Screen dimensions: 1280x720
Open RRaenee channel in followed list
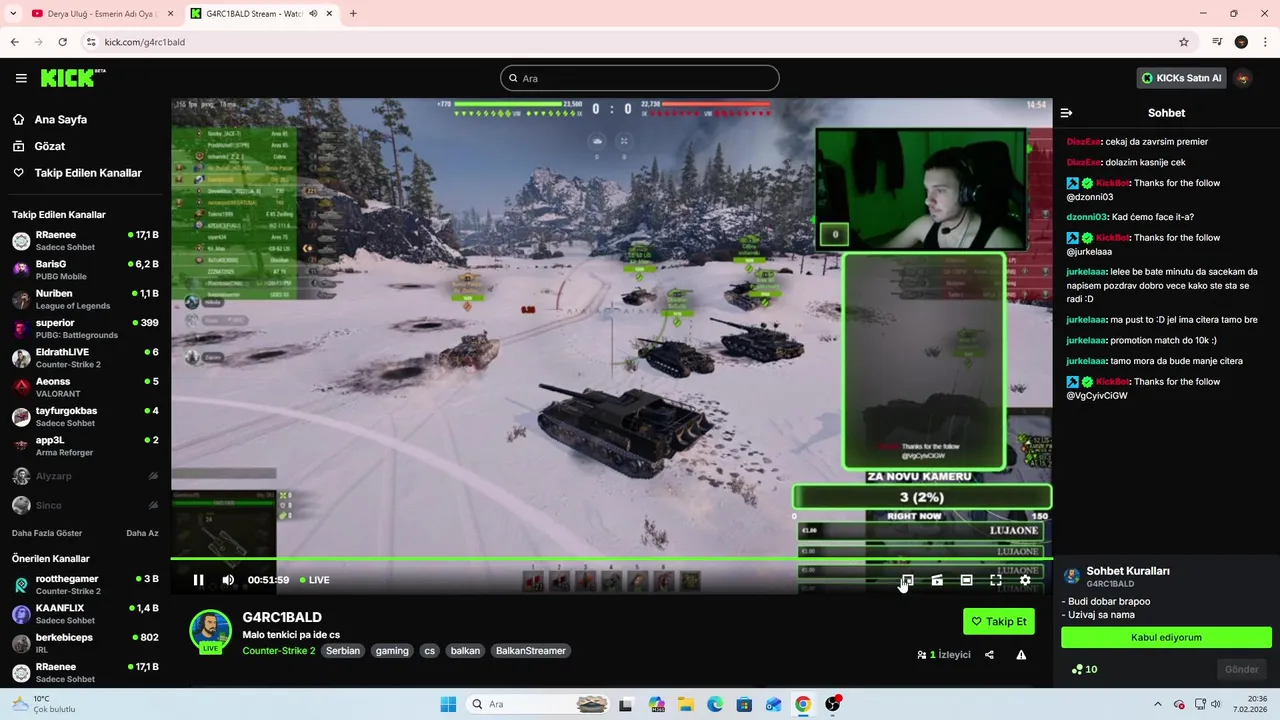click(85, 241)
